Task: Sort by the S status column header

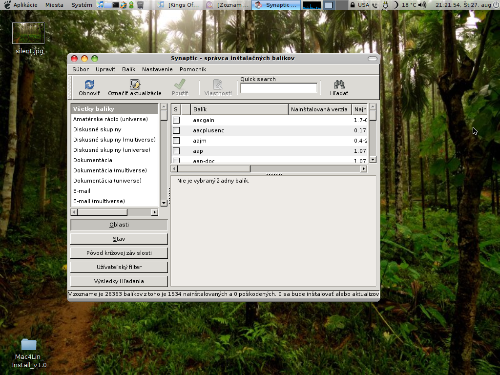Action: [176, 109]
